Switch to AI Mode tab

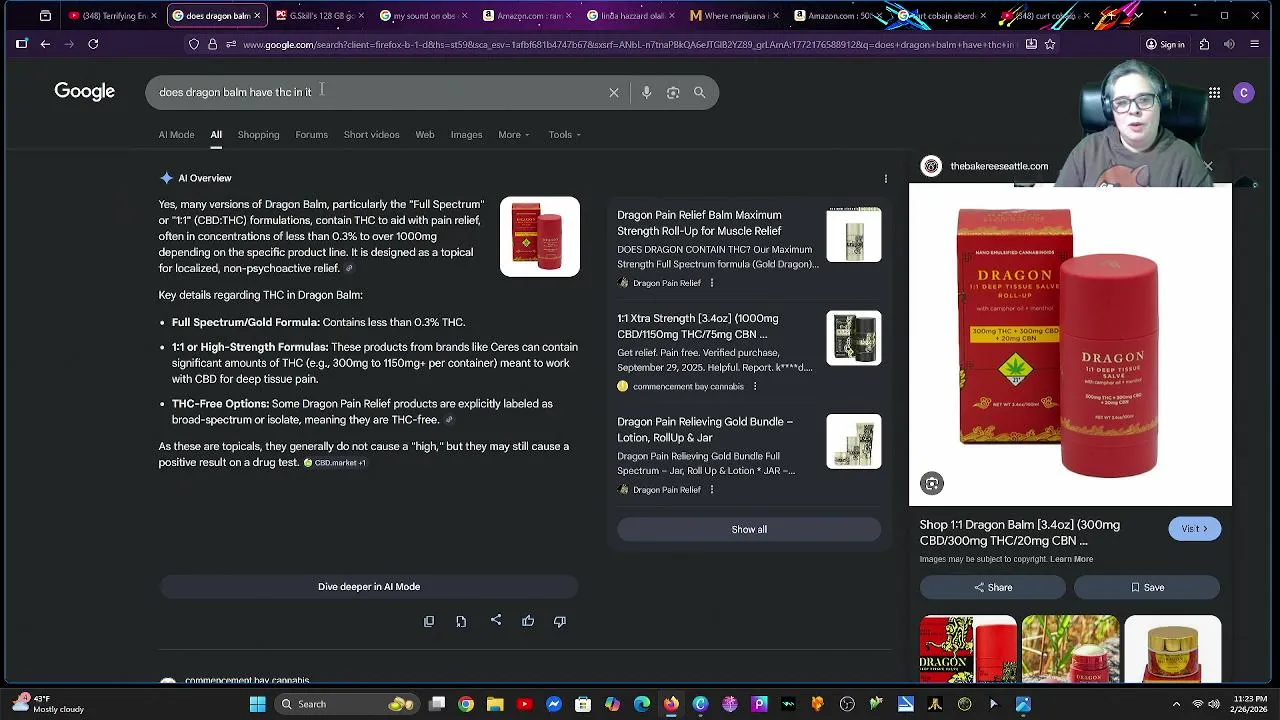click(176, 135)
